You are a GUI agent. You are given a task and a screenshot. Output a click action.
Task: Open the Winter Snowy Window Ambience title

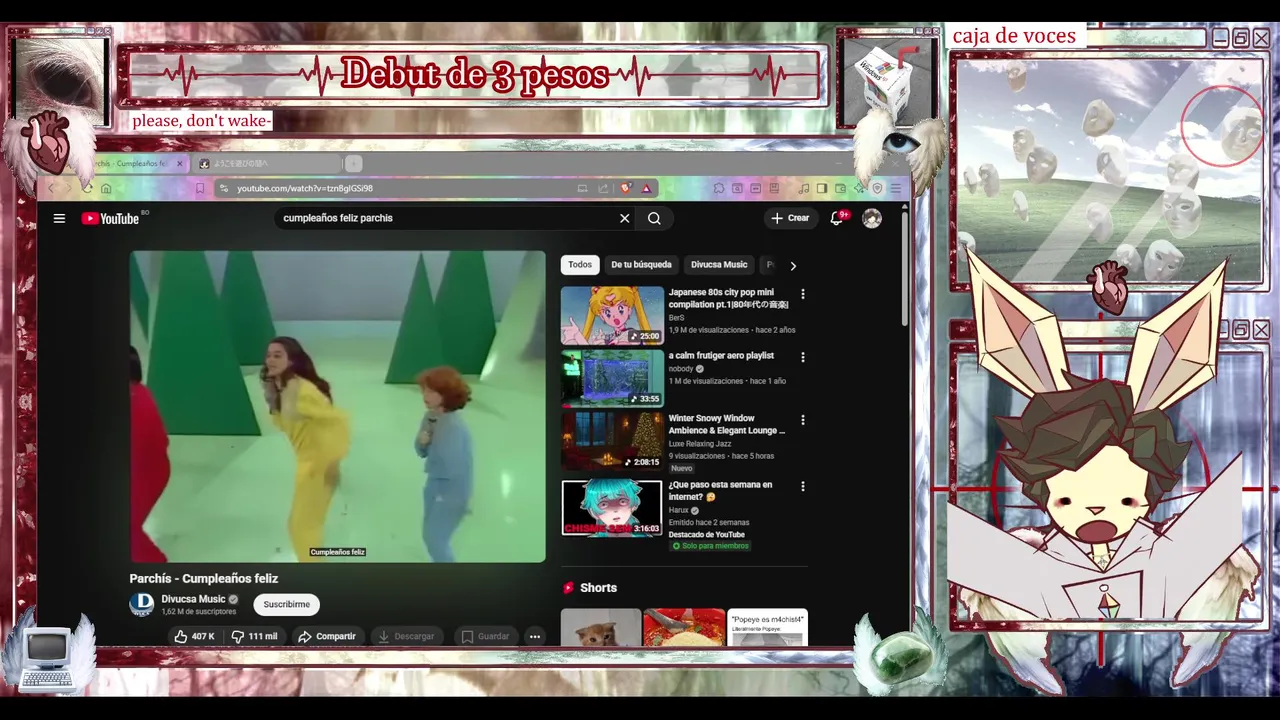(727, 424)
